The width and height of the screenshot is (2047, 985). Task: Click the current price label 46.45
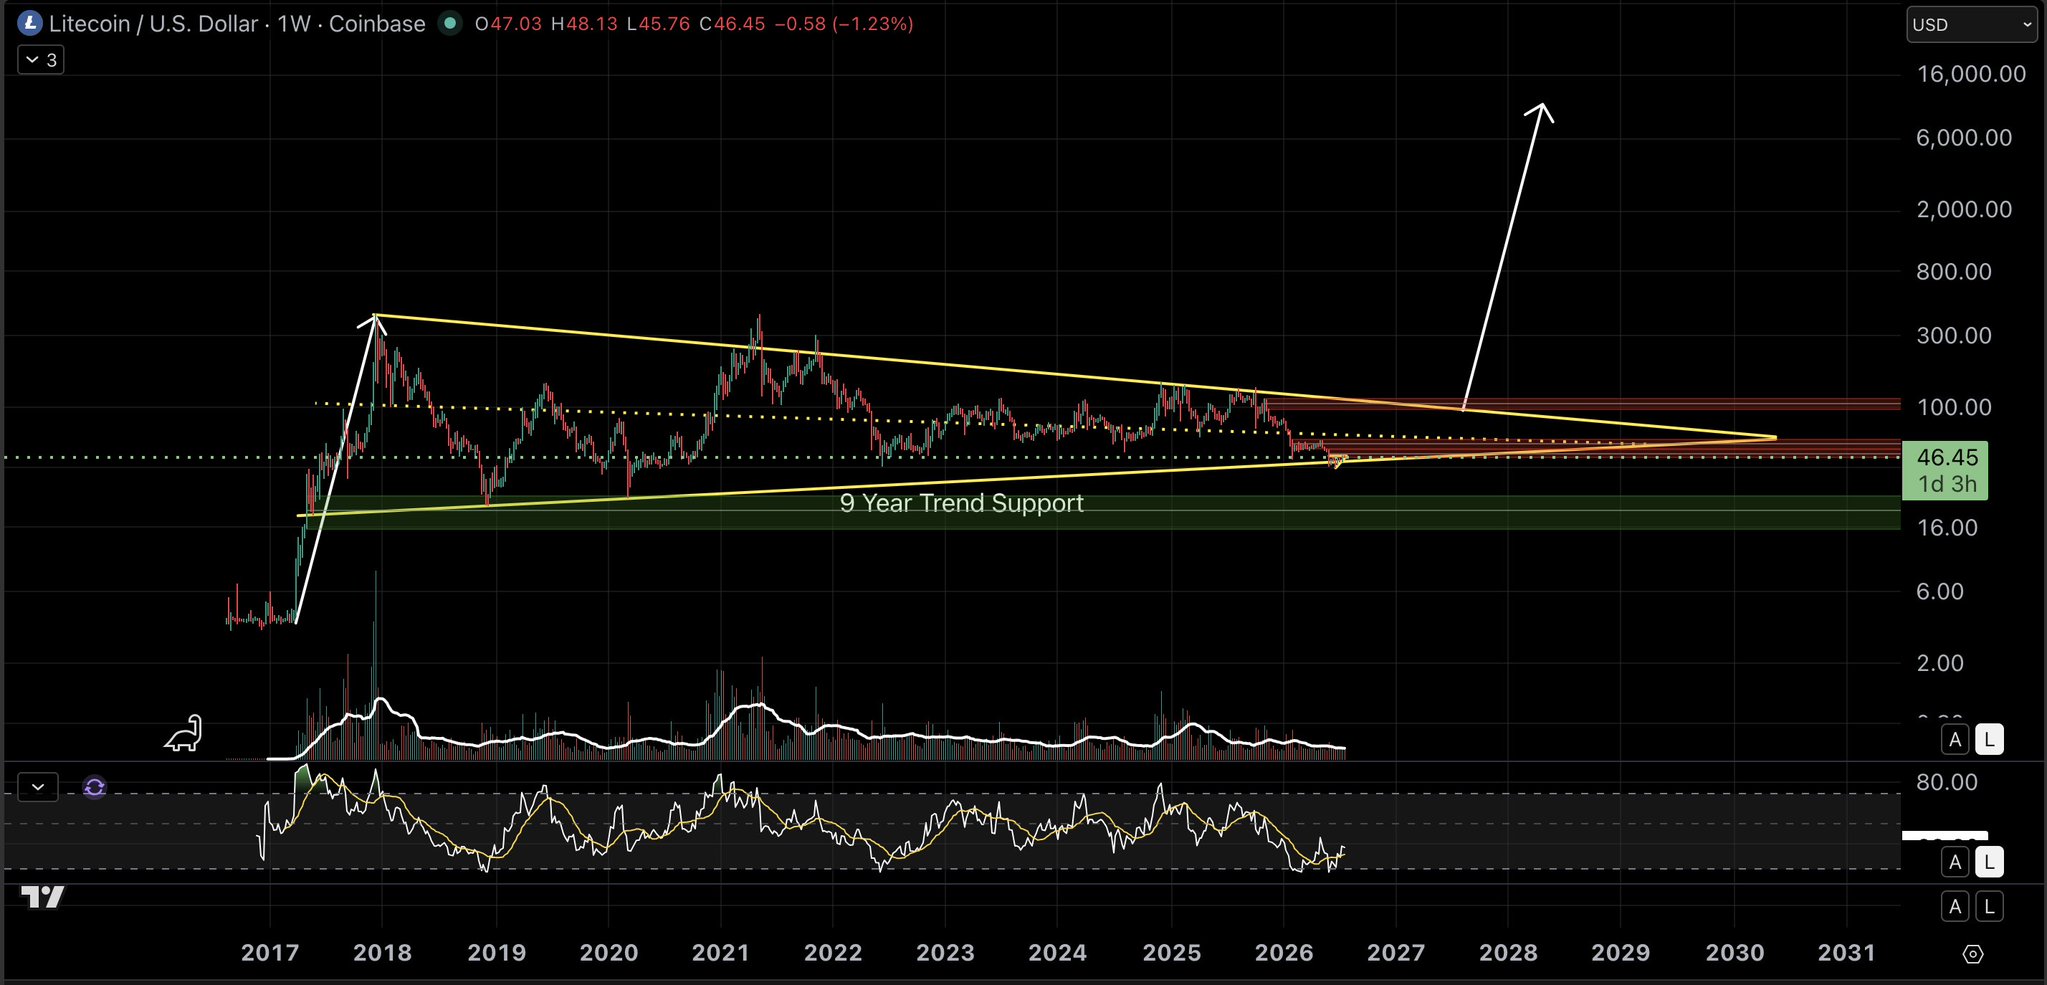1945,470
